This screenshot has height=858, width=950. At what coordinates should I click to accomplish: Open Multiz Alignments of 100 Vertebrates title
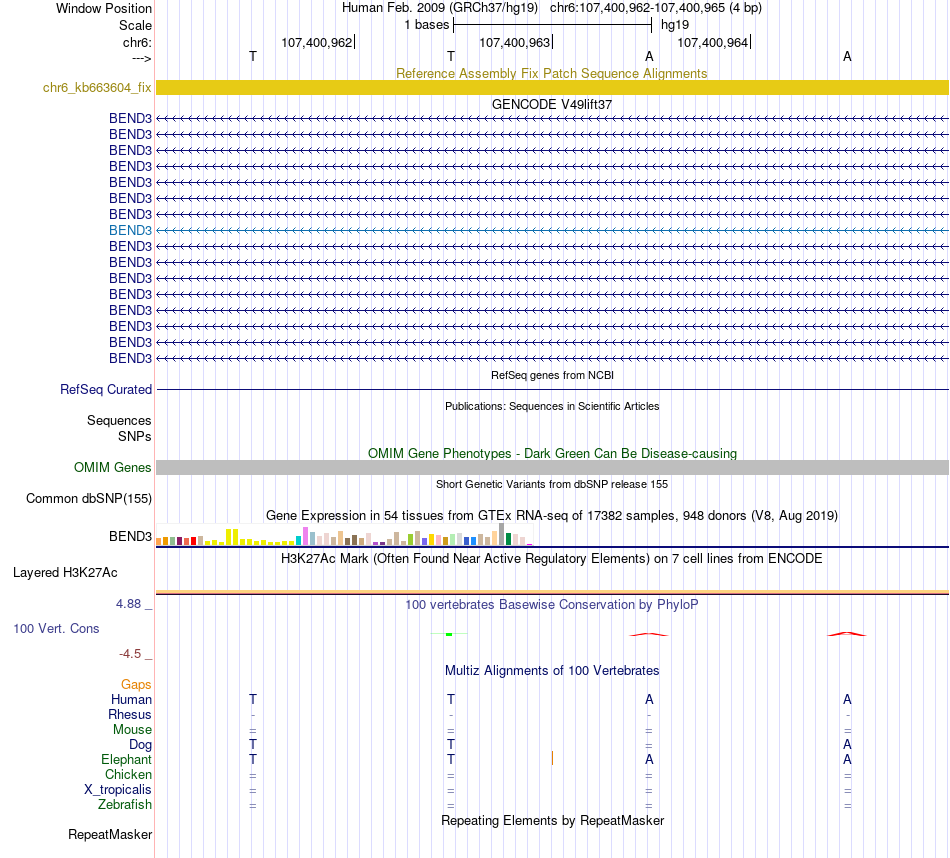click(552, 670)
